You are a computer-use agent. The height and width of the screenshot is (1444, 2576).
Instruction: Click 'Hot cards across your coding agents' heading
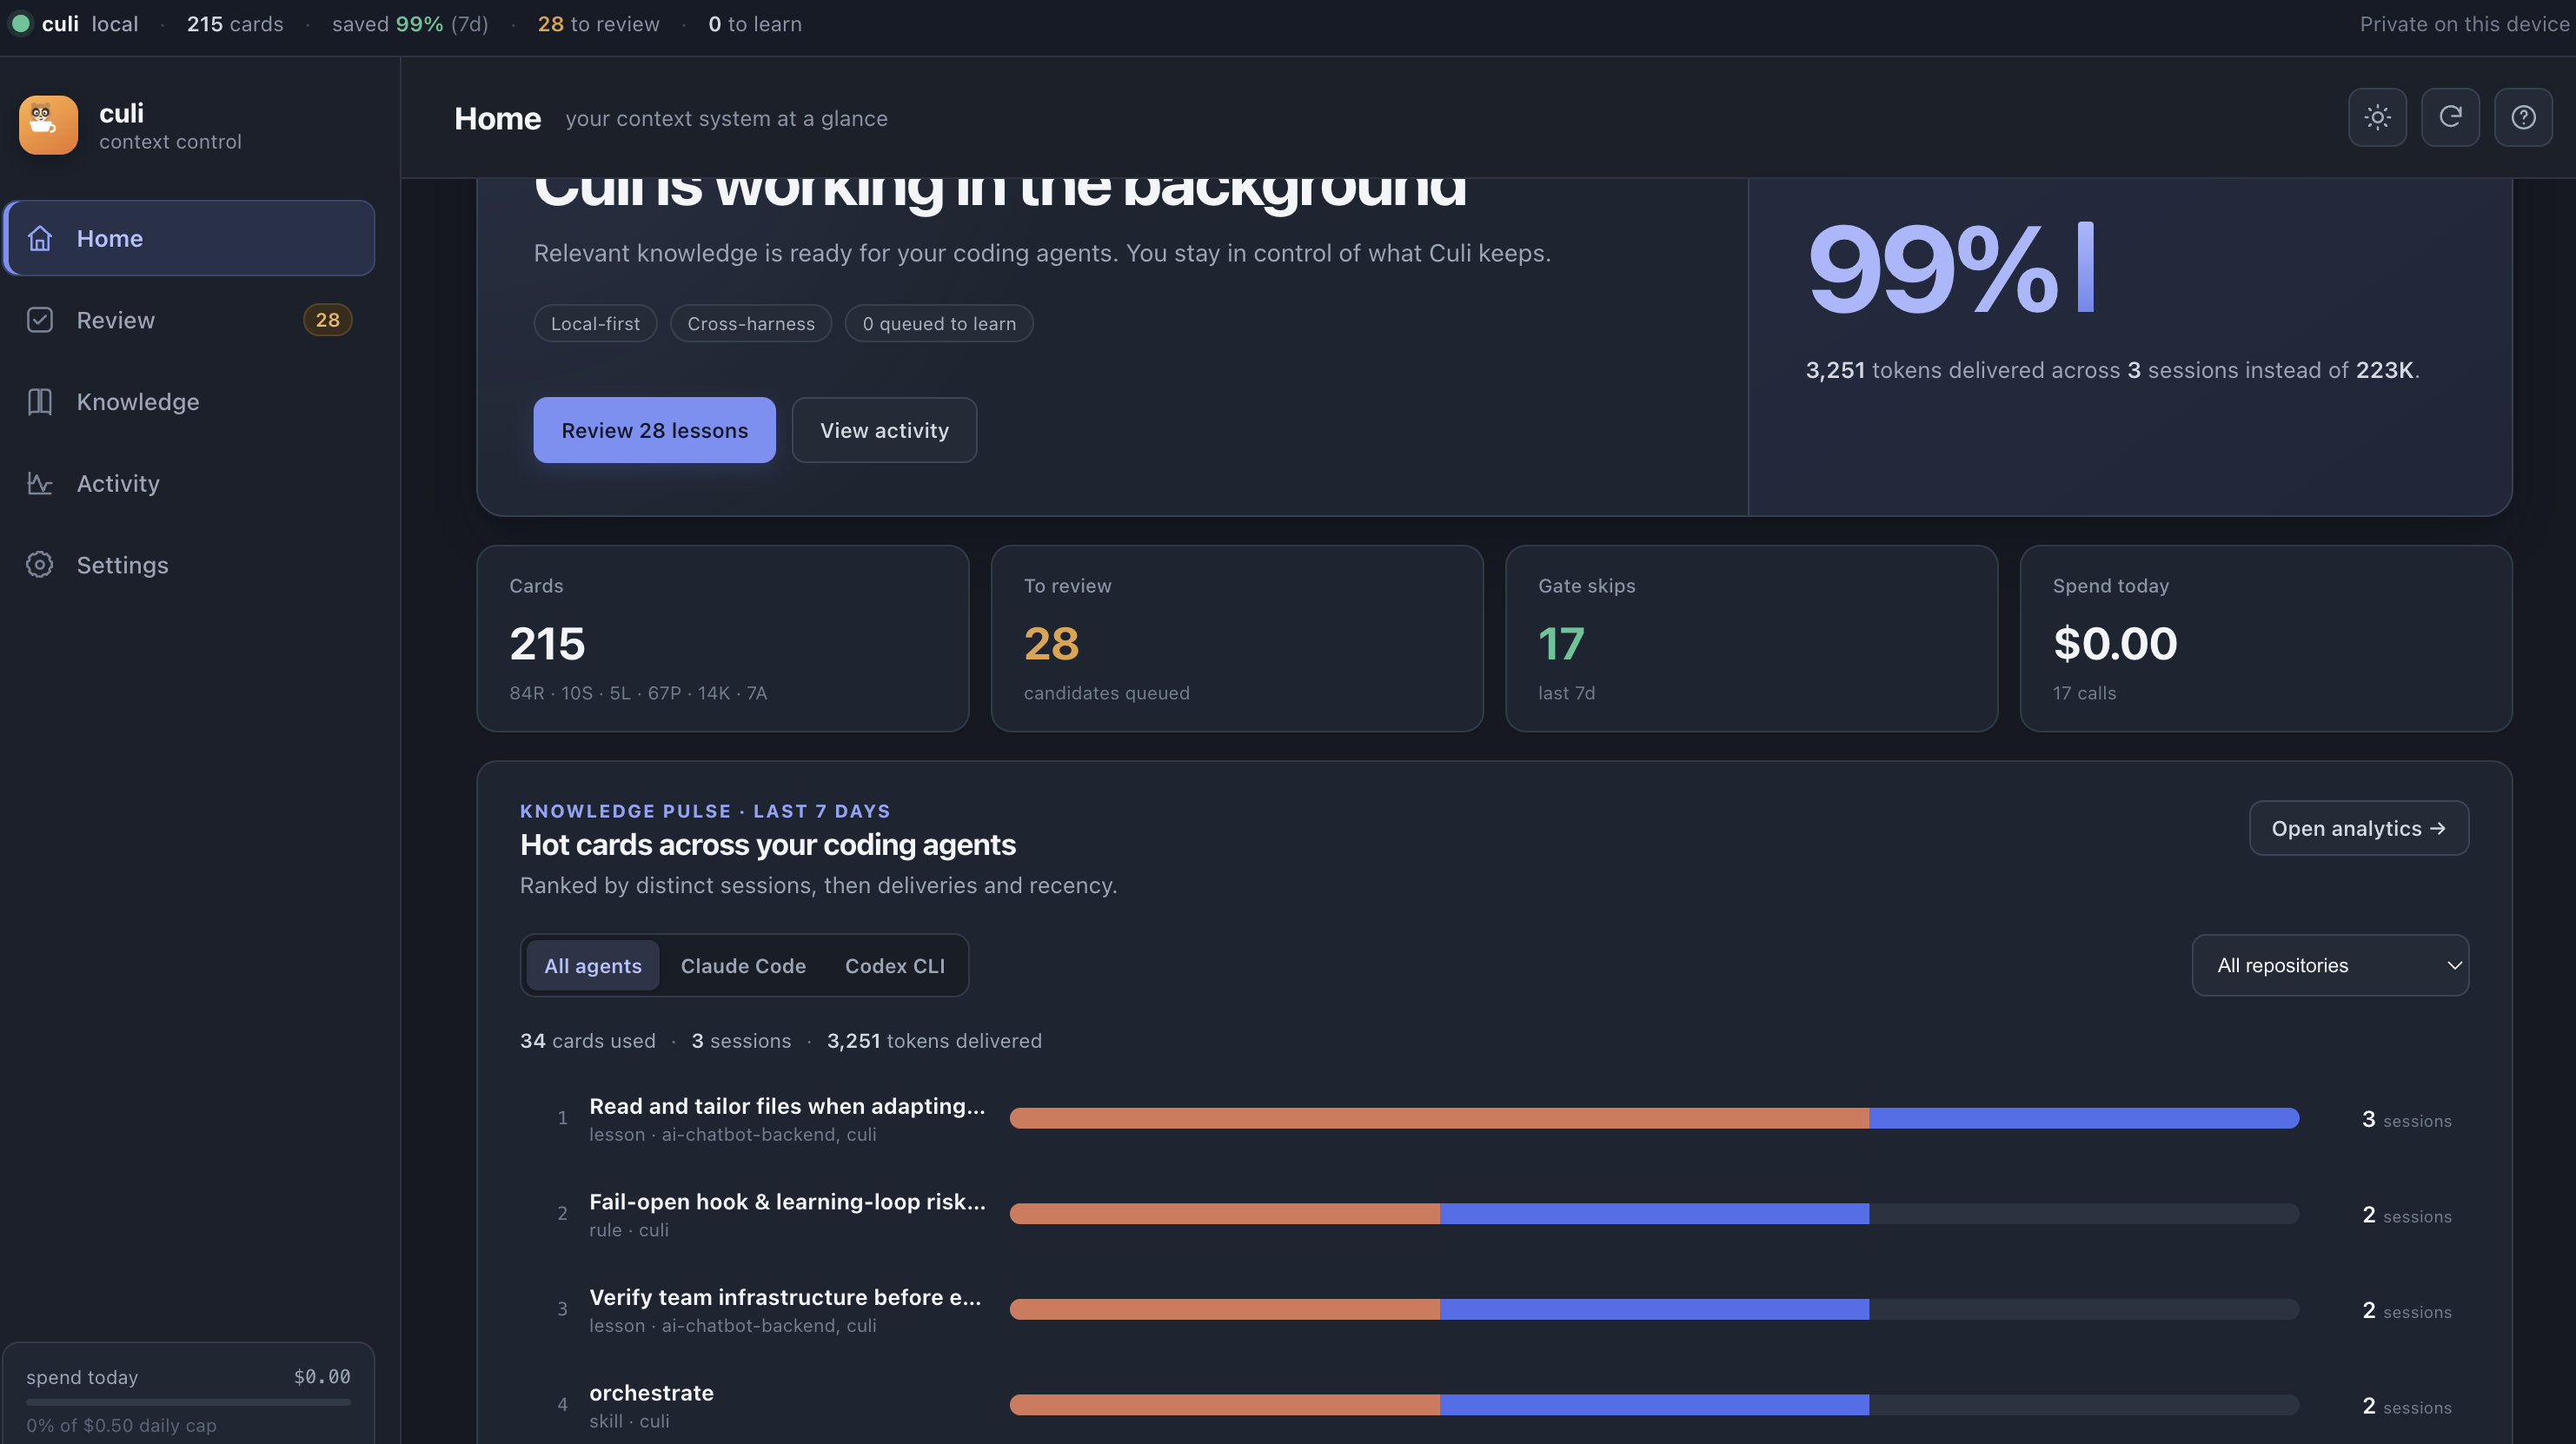point(767,845)
